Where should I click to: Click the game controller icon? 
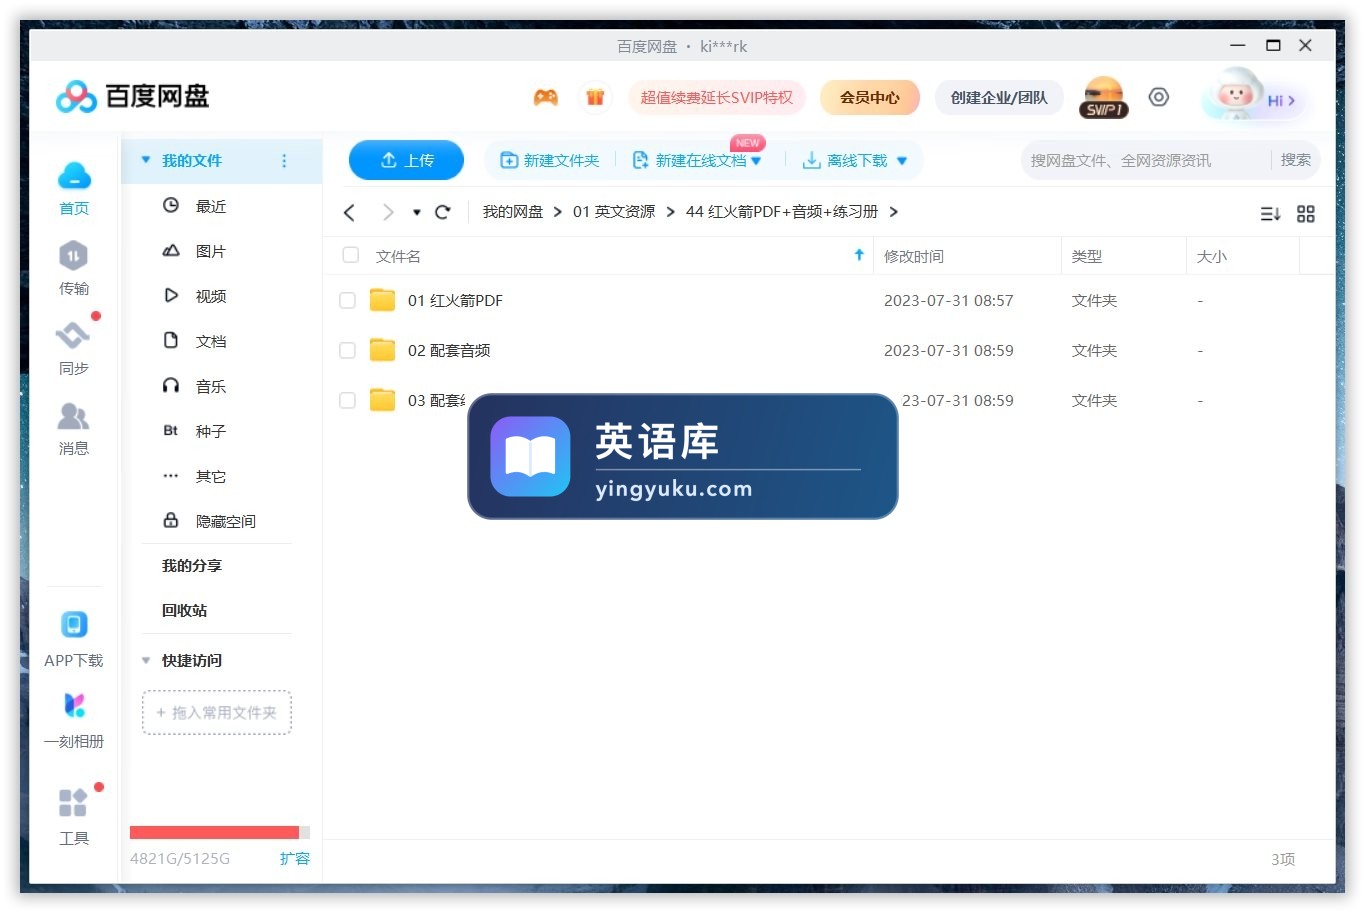545,97
